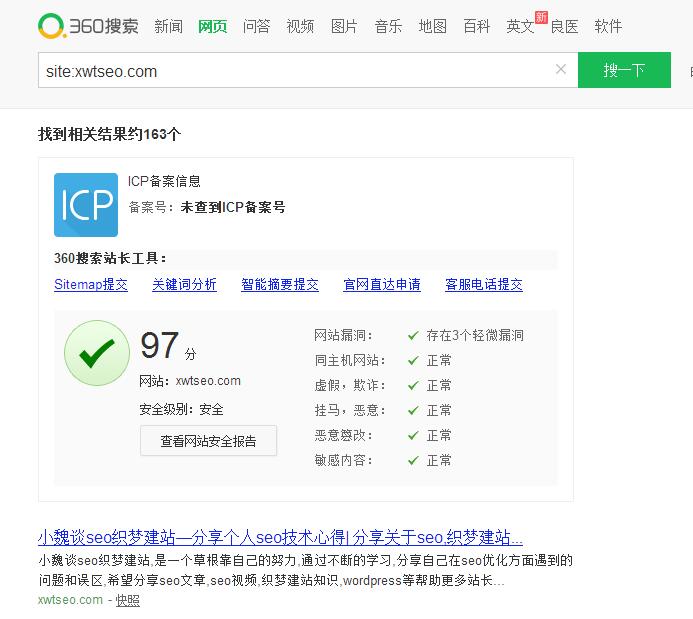Clear the search box with the X icon

(x=561, y=69)
